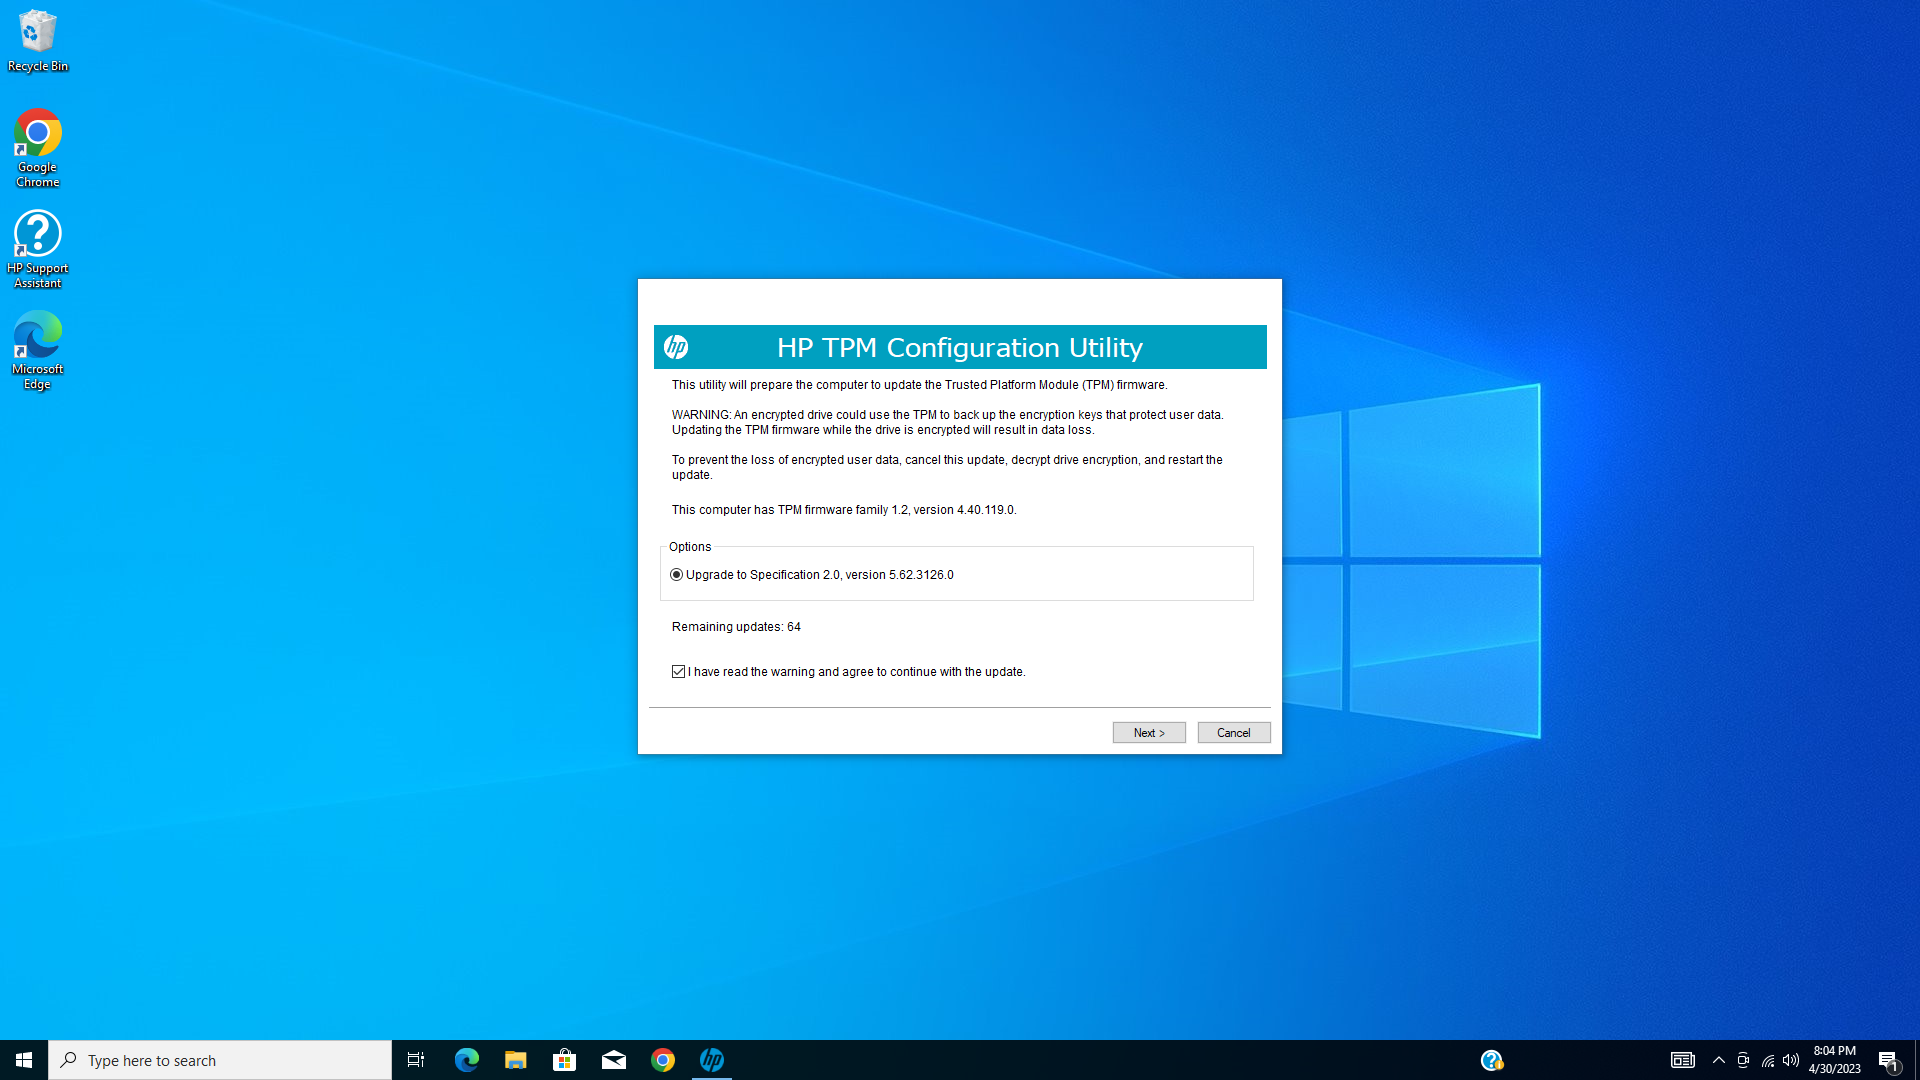Launch File Explorer from the taskbar

pos(515,1059)
